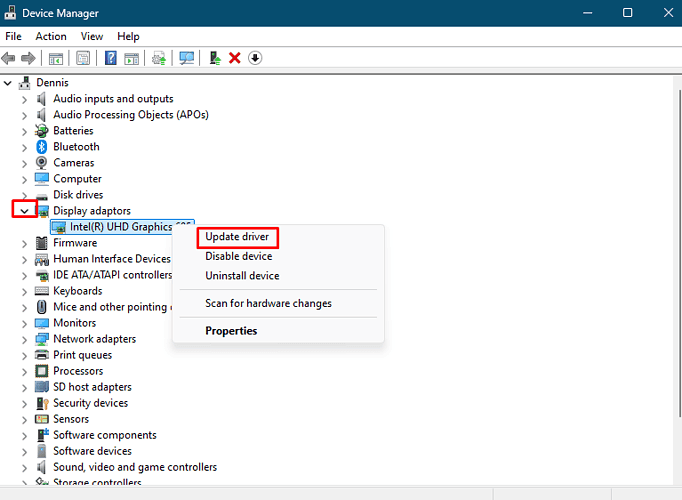Click the Network adapters icon
This screenshot has width=682, height=500.
(41, 339)
